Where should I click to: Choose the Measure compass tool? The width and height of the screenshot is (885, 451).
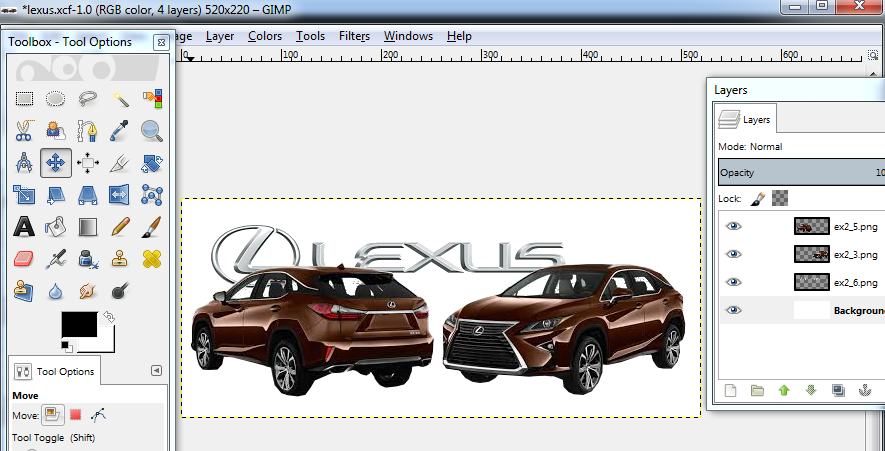(23, 163)
